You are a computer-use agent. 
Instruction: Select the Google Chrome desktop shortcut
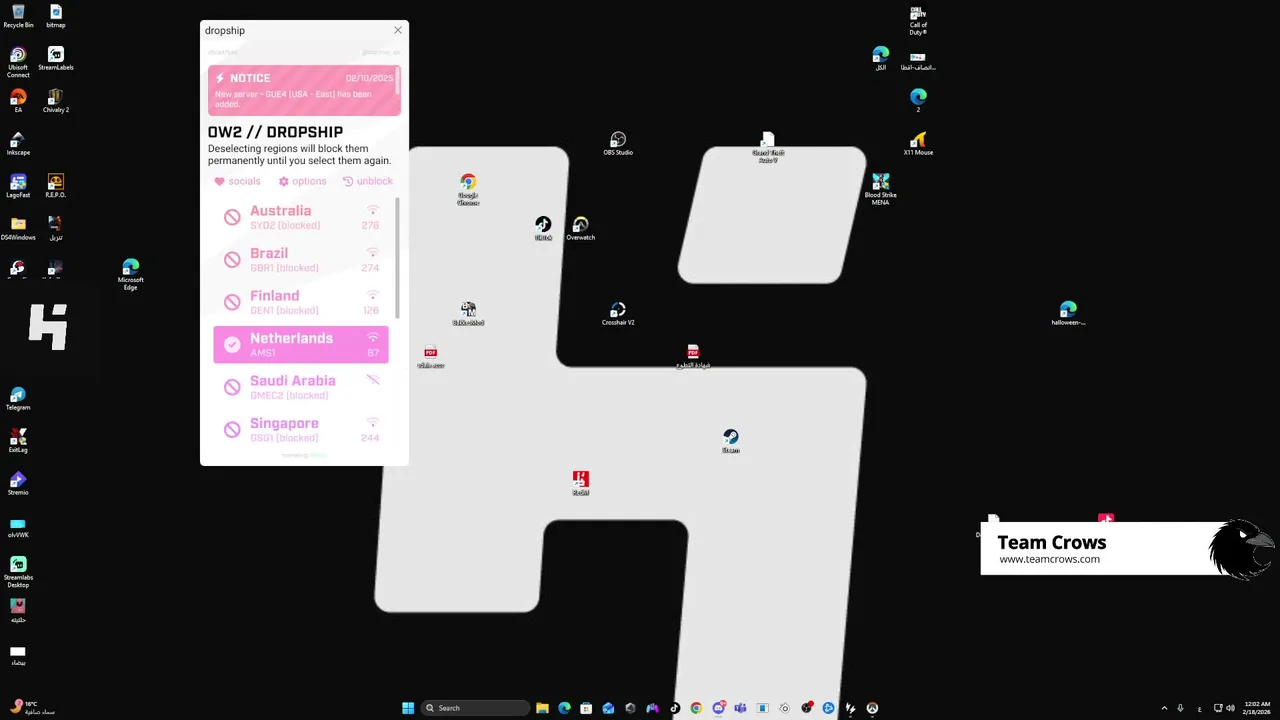point(468,189)
